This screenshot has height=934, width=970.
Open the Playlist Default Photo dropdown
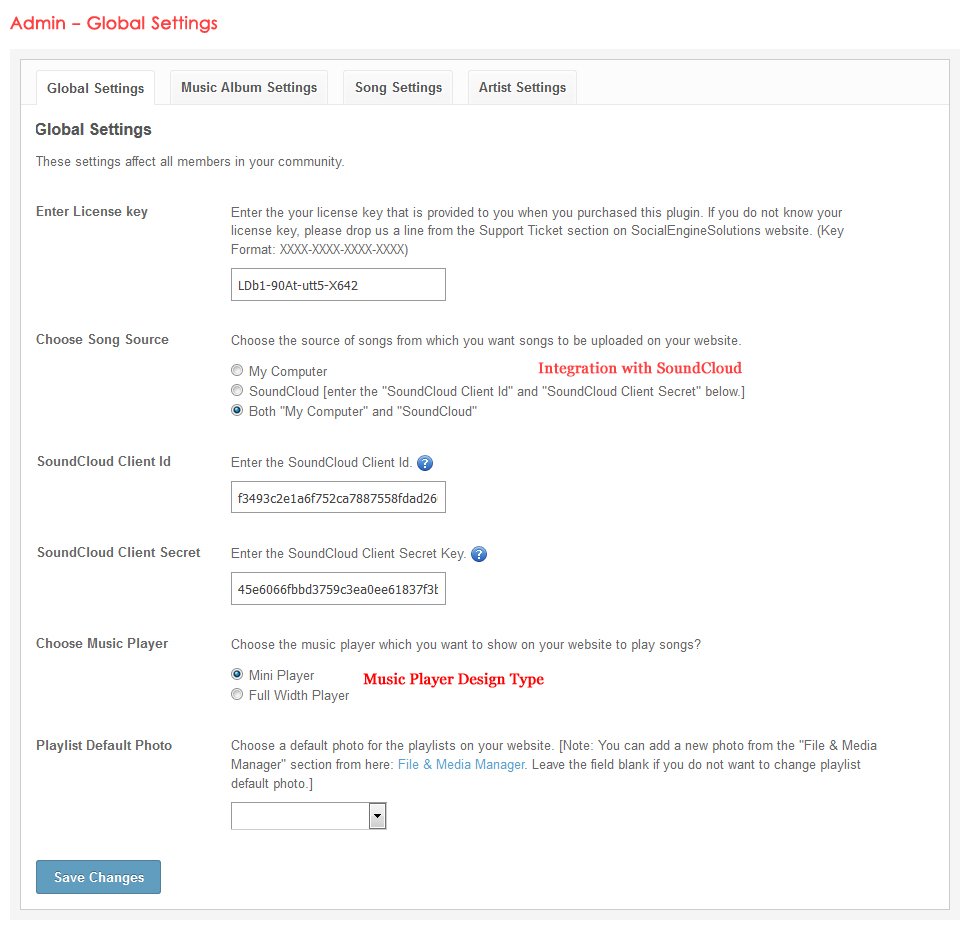pos(308,816)
